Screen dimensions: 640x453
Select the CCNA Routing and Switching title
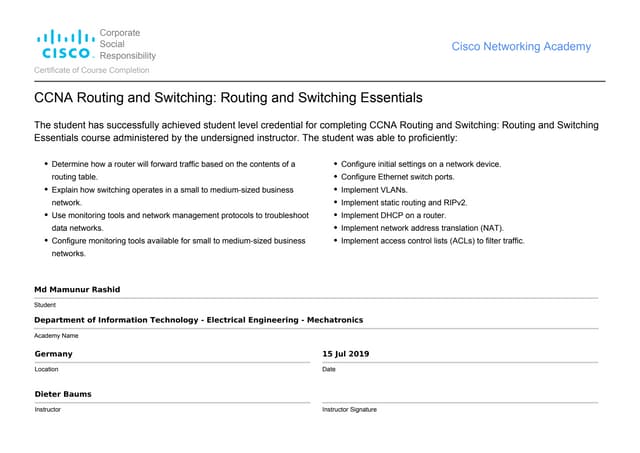pos(229,98)
